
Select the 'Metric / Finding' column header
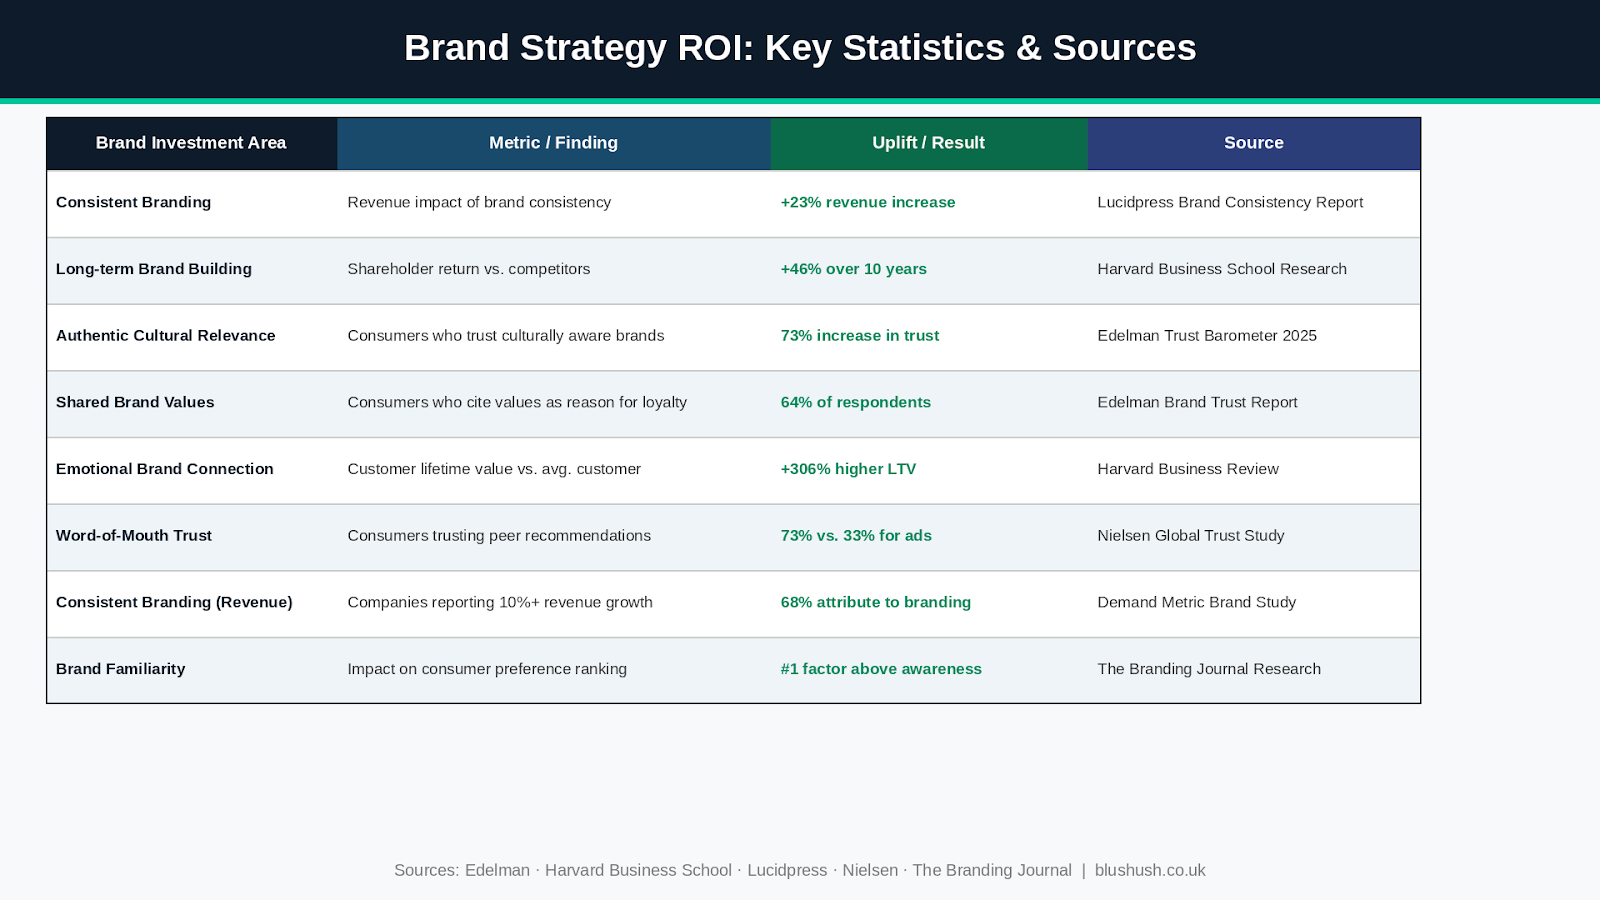pyautogui.click(x=553, y=143)
